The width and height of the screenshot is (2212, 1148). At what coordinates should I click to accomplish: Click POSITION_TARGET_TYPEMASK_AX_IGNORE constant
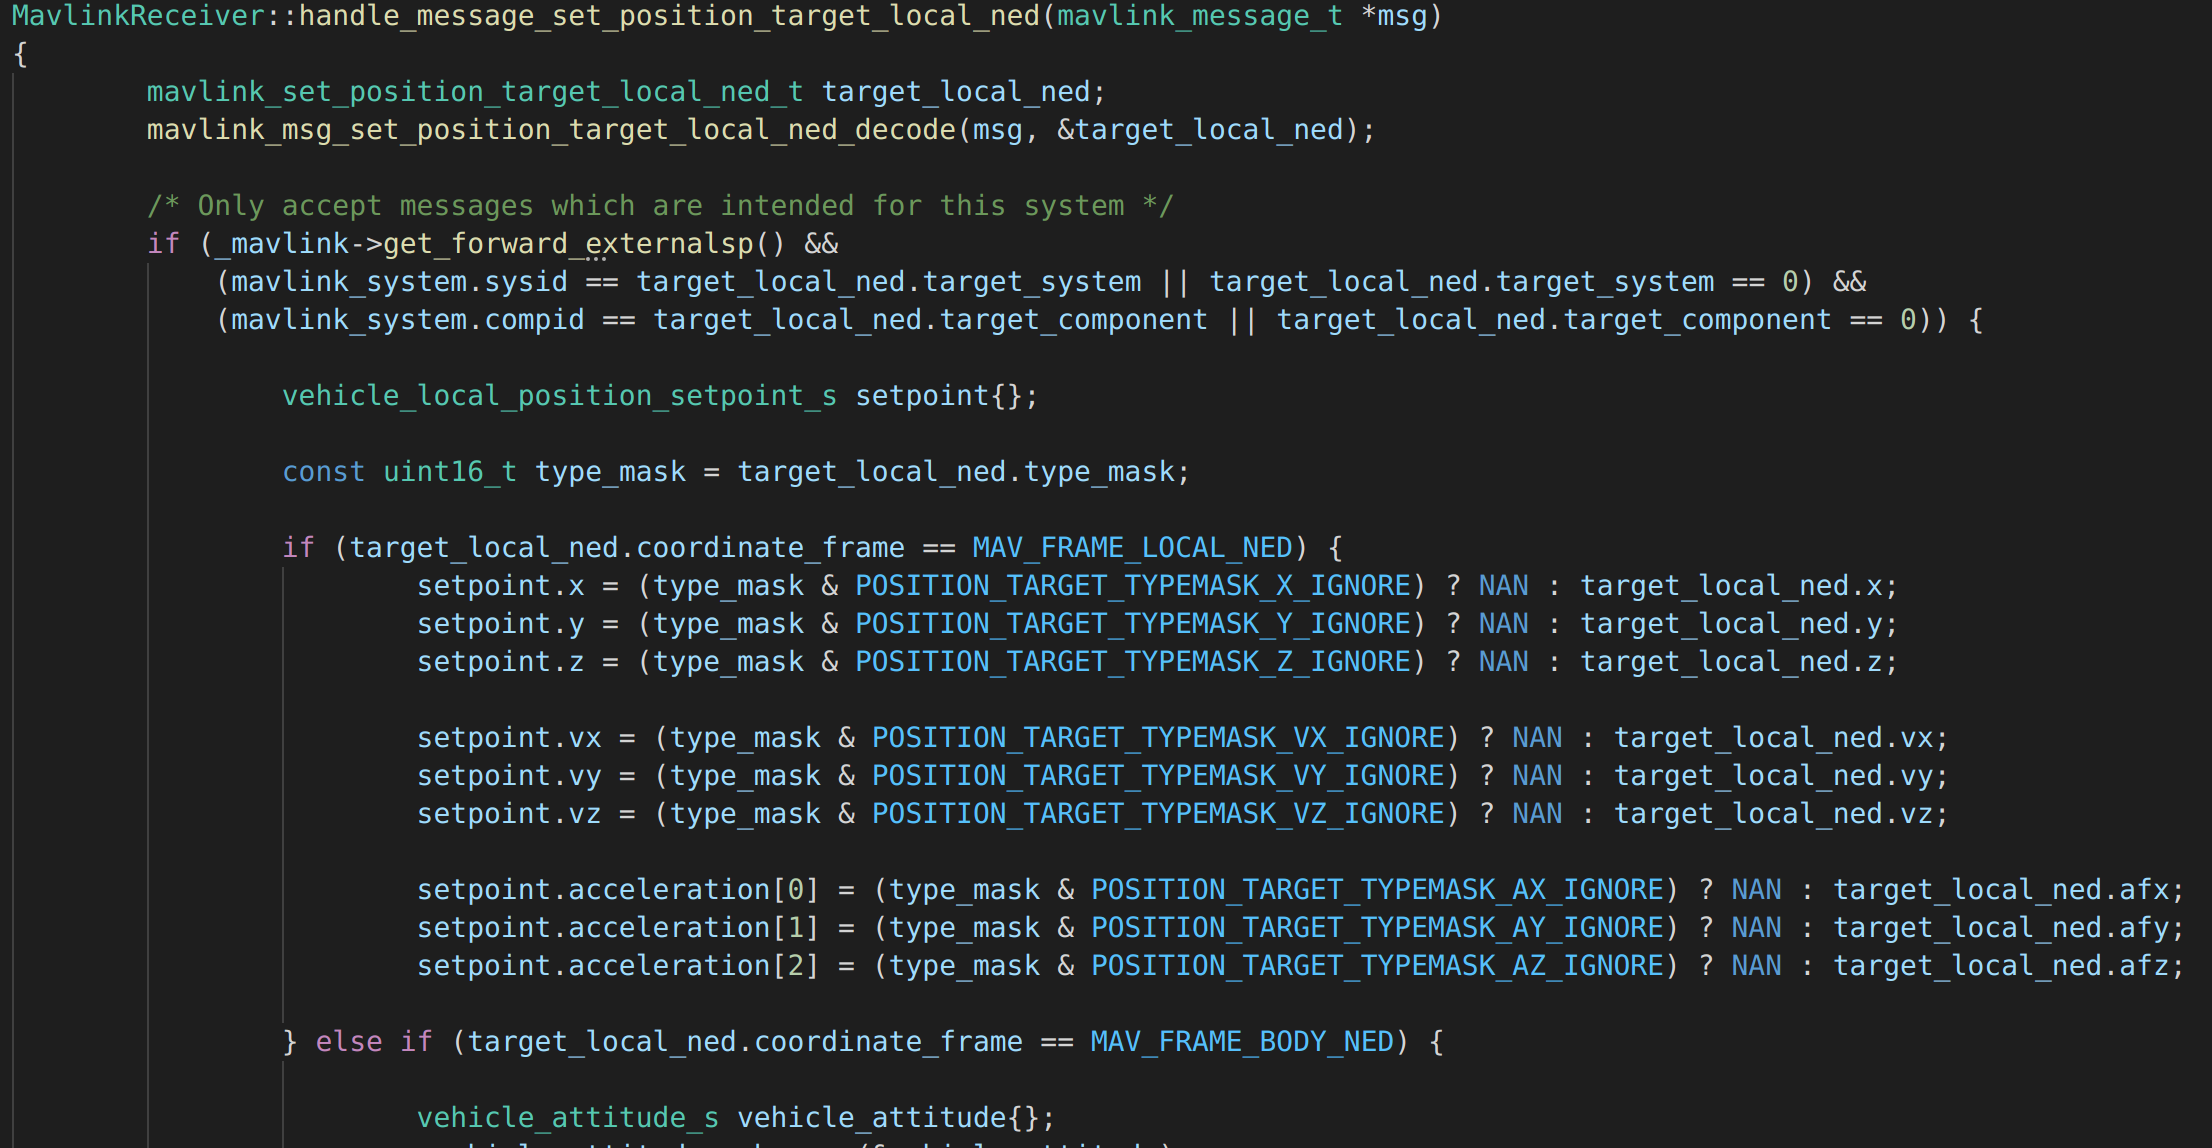(x=1377, y=890)
